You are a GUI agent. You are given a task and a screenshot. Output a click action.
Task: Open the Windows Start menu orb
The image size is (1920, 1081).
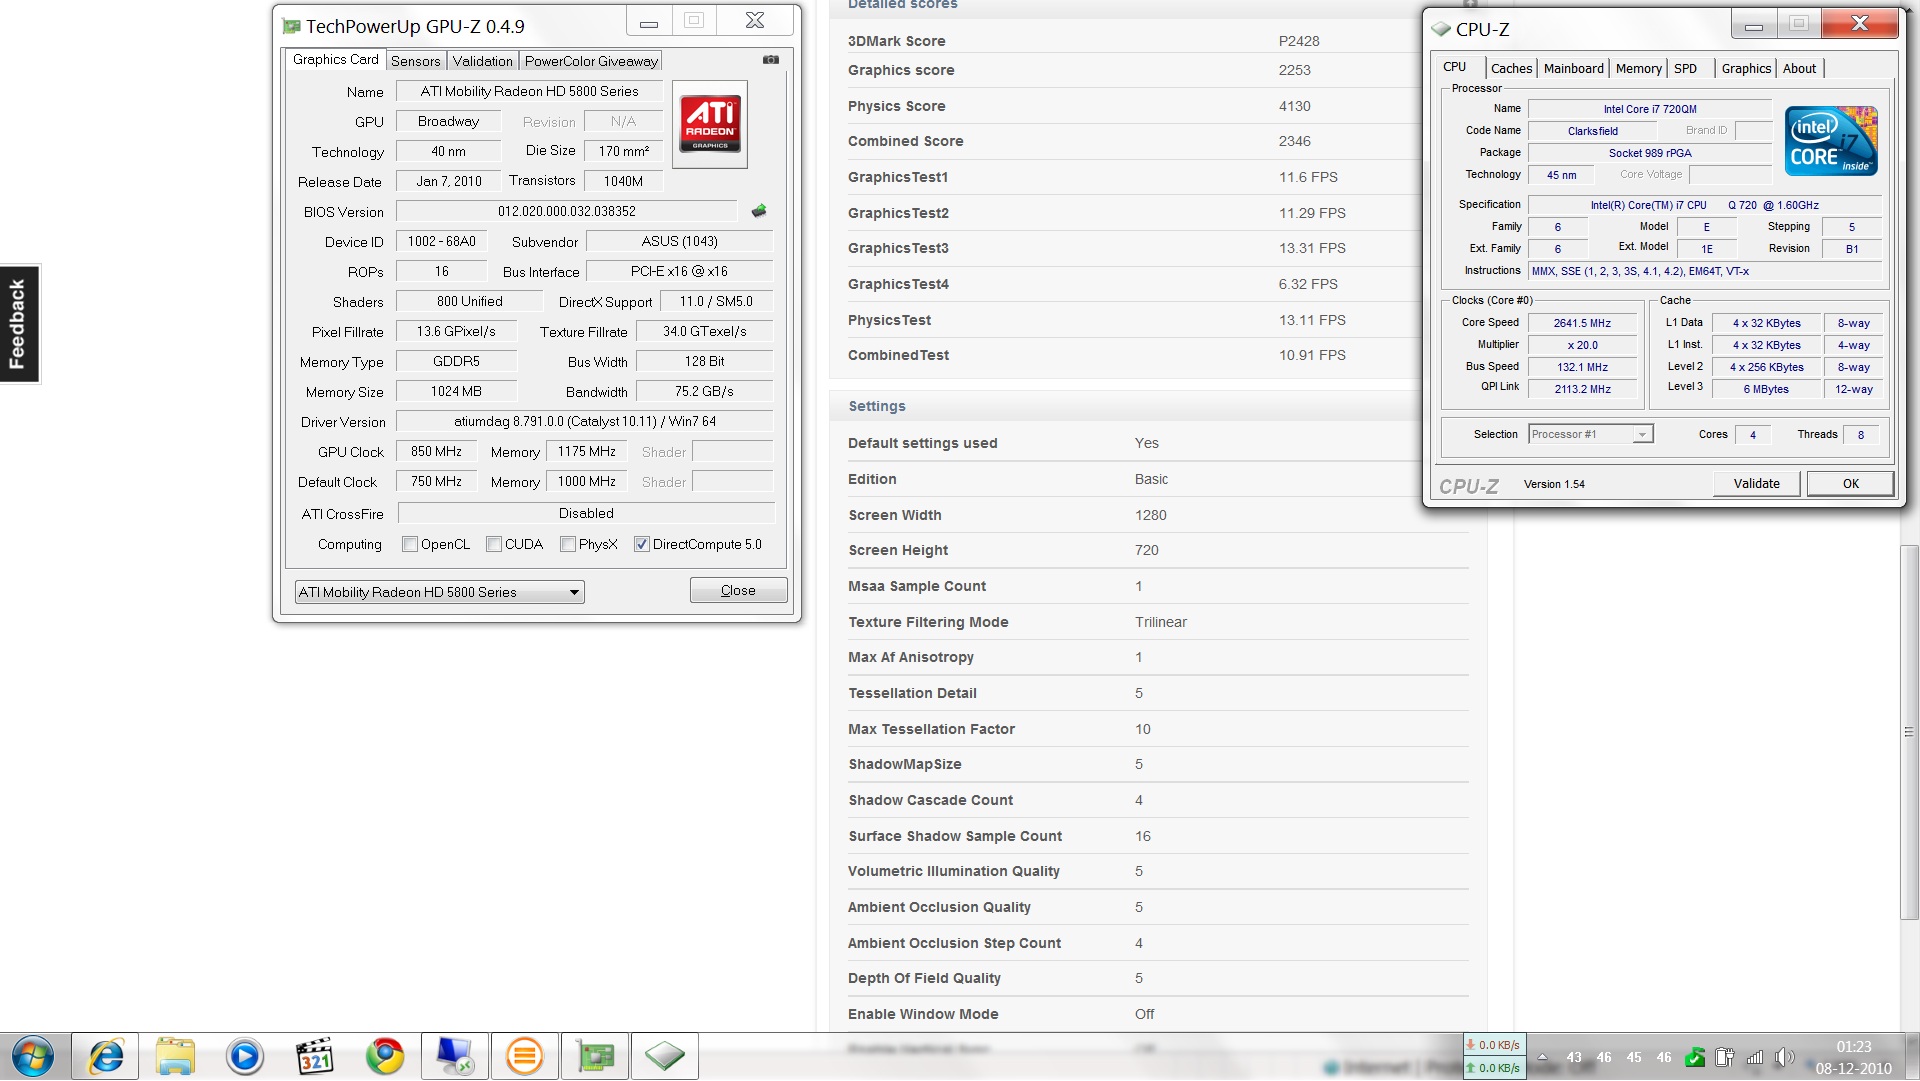pos(33,1056)
